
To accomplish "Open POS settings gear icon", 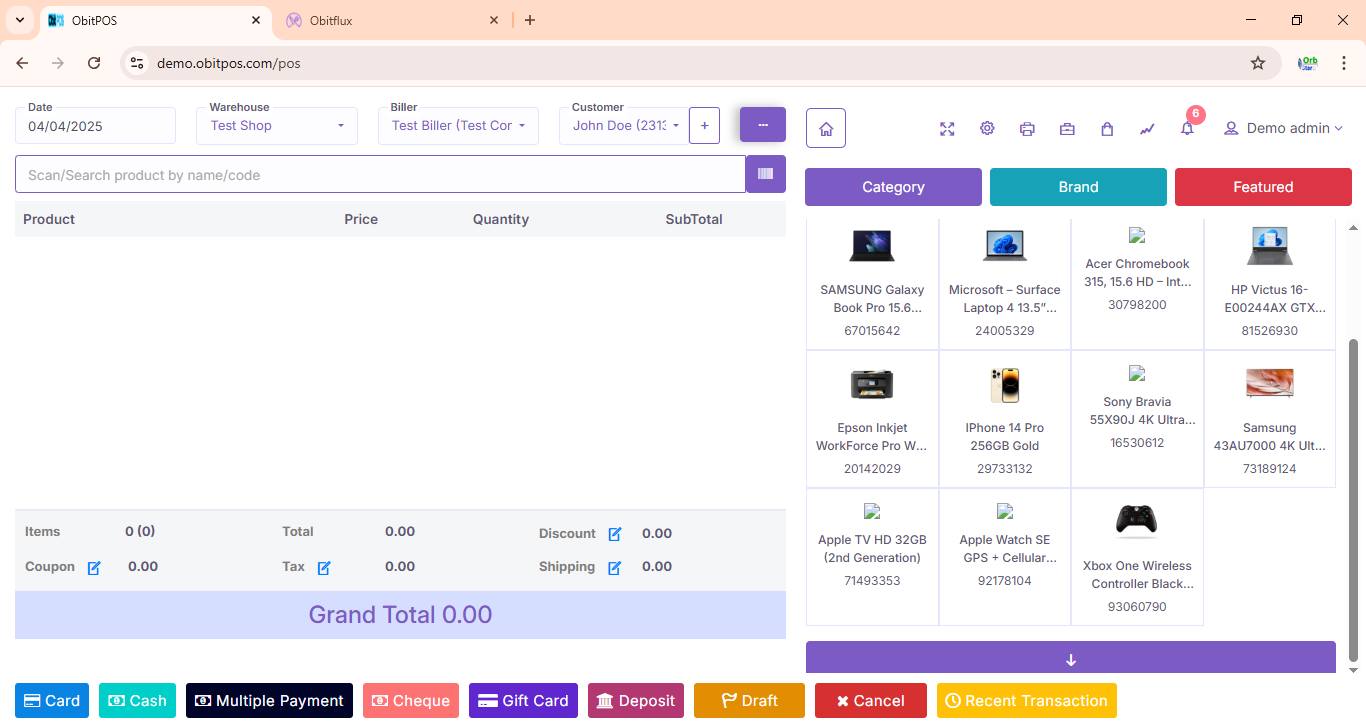I will coord(987,129).
